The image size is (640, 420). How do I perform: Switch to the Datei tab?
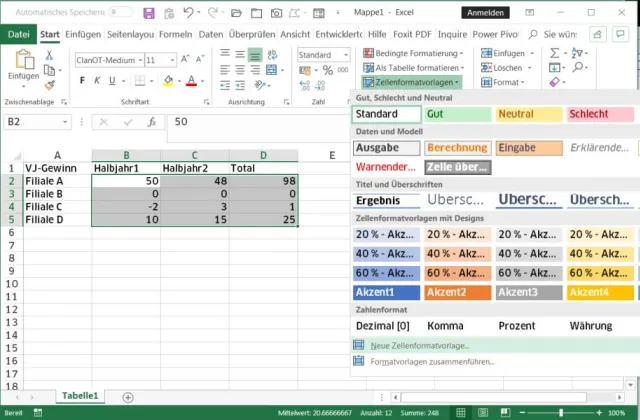coord(18,33)
